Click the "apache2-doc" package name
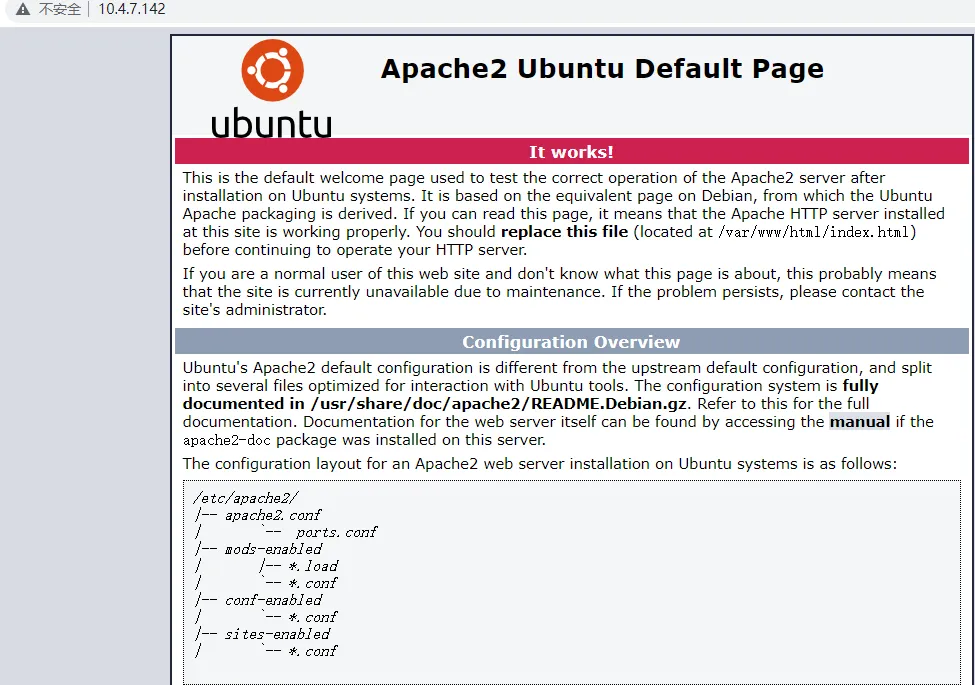Screen dimensions: 975x685 227,441
